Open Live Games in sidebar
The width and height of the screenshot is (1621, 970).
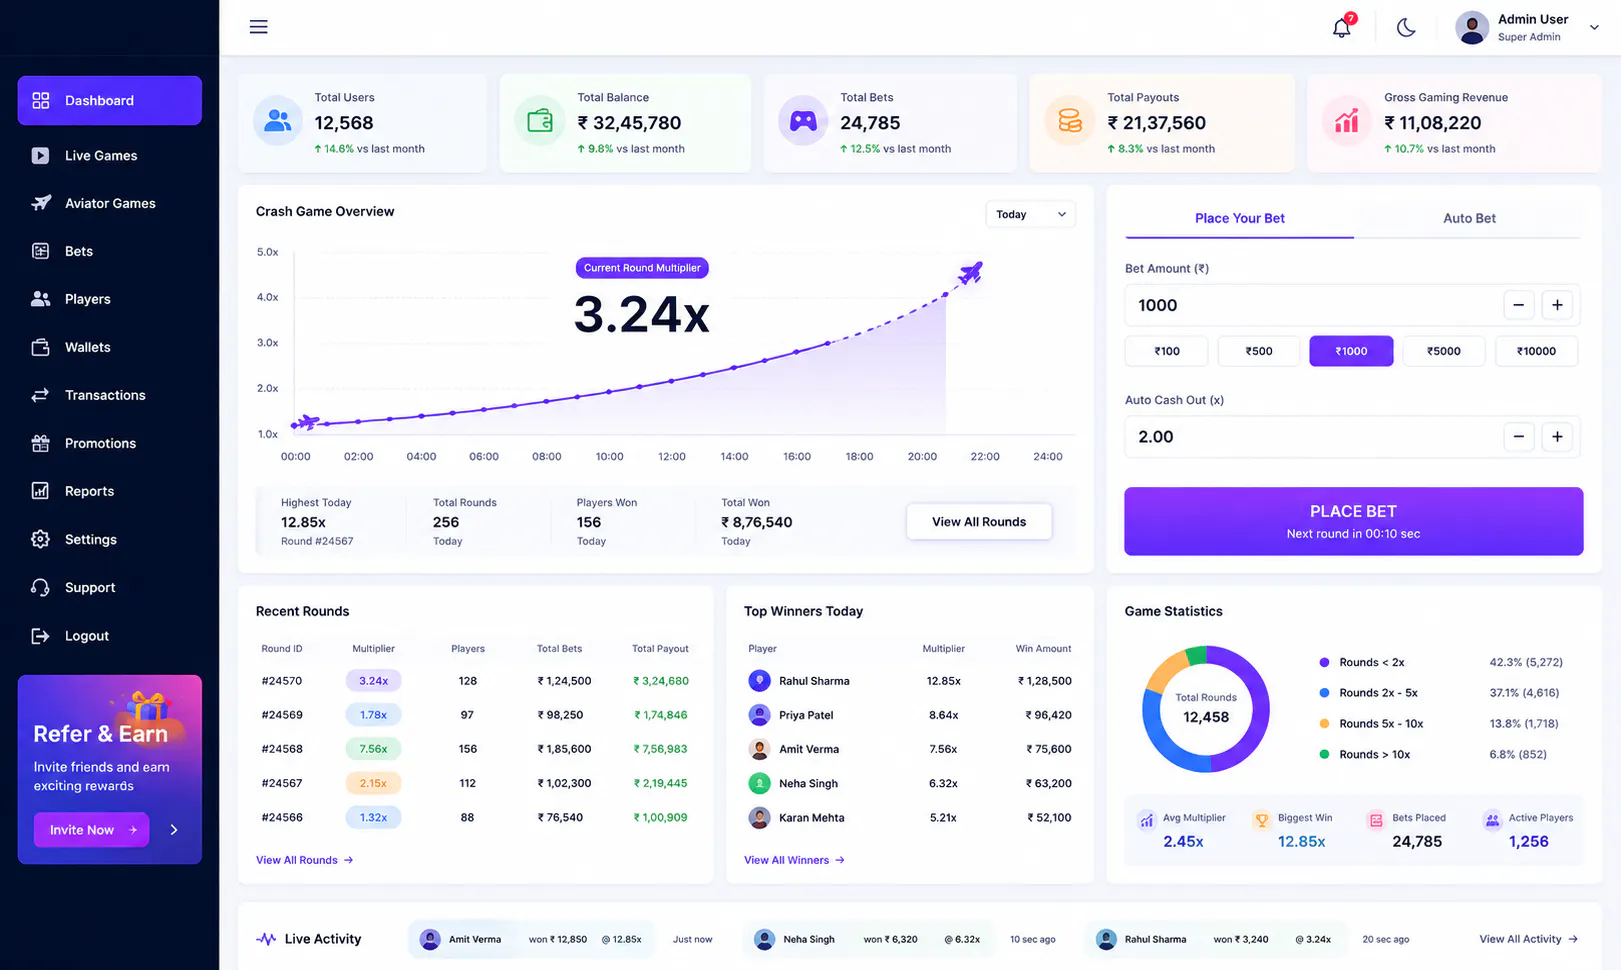(109, 155)
